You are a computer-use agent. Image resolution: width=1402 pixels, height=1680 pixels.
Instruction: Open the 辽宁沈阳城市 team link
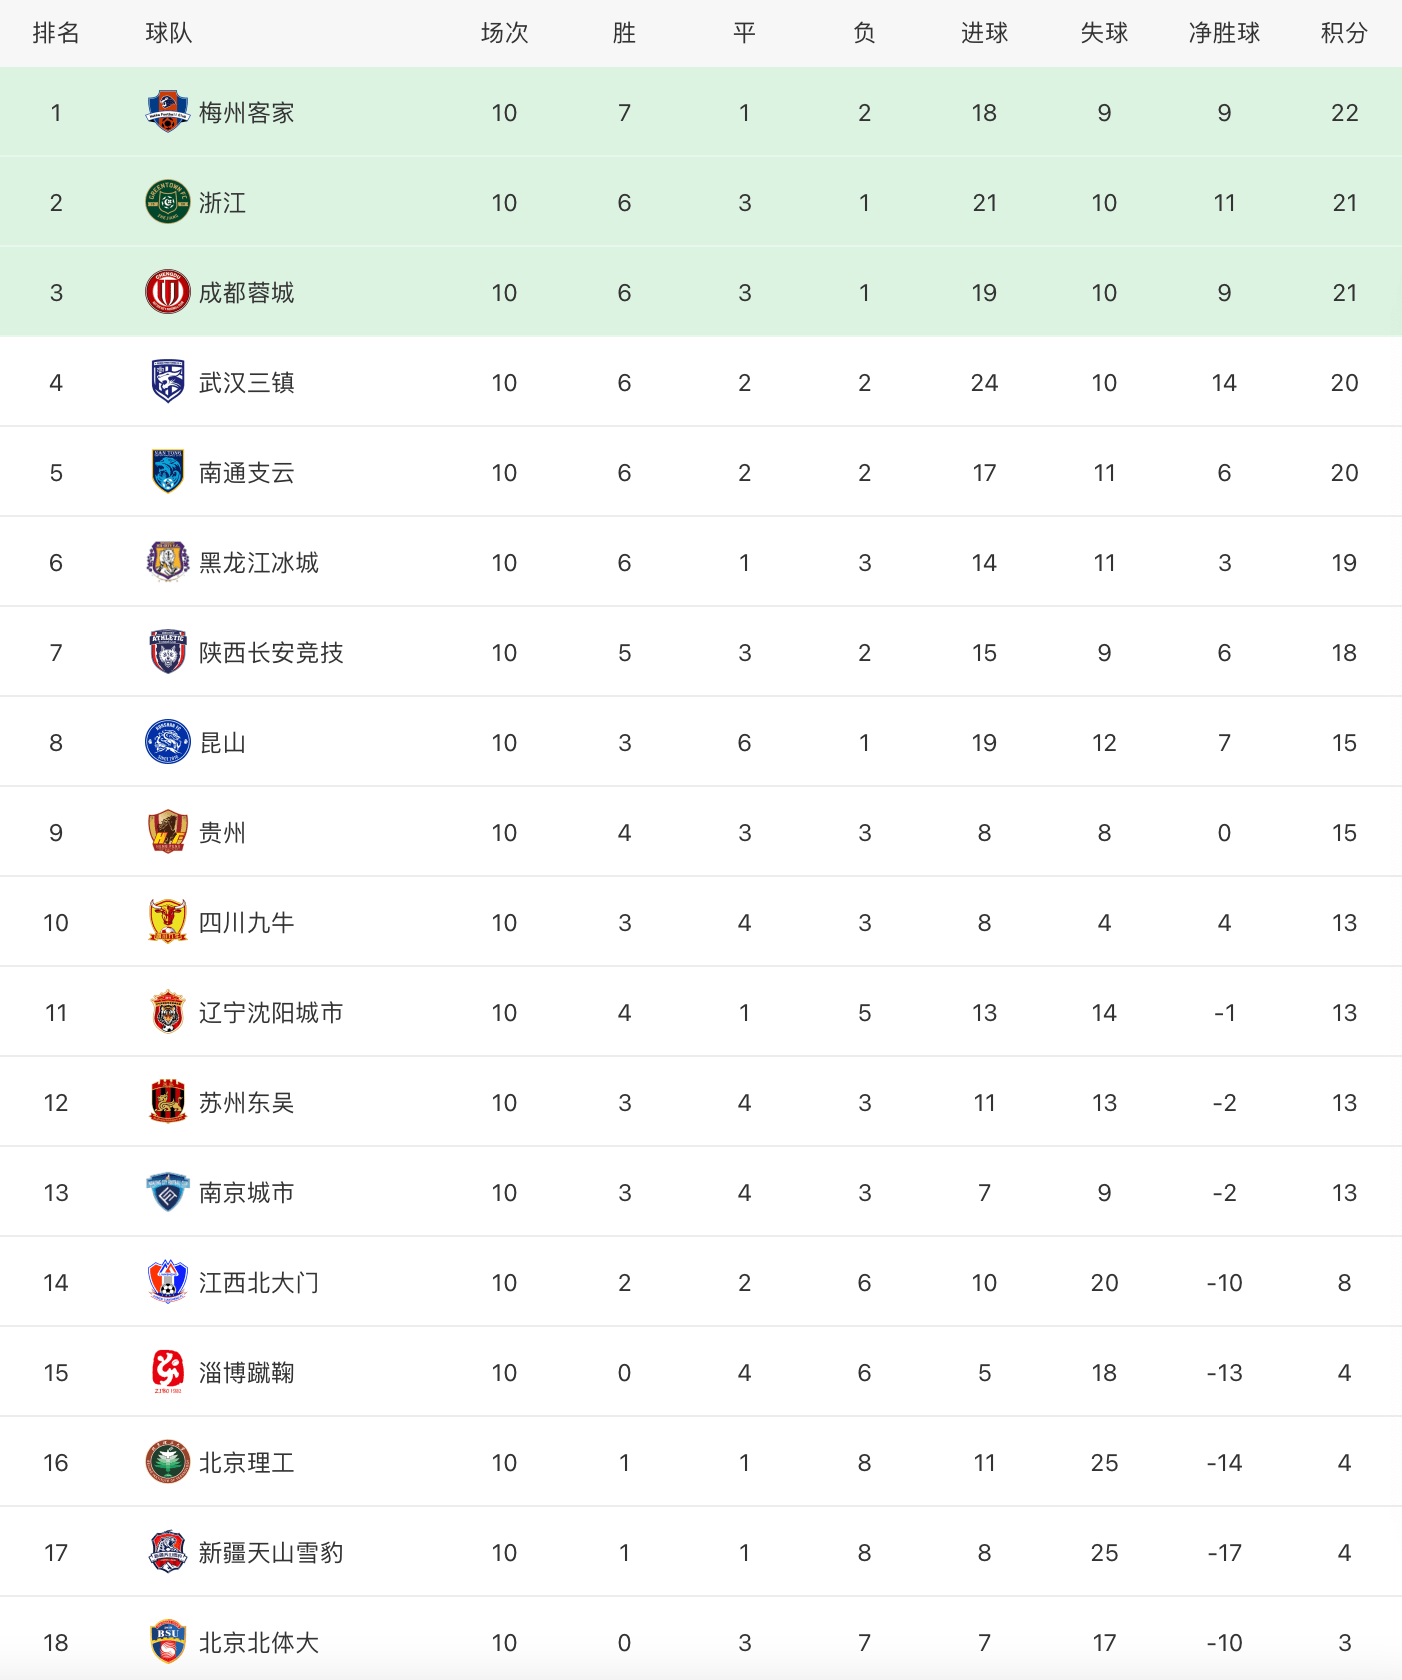click(271, 1013)
